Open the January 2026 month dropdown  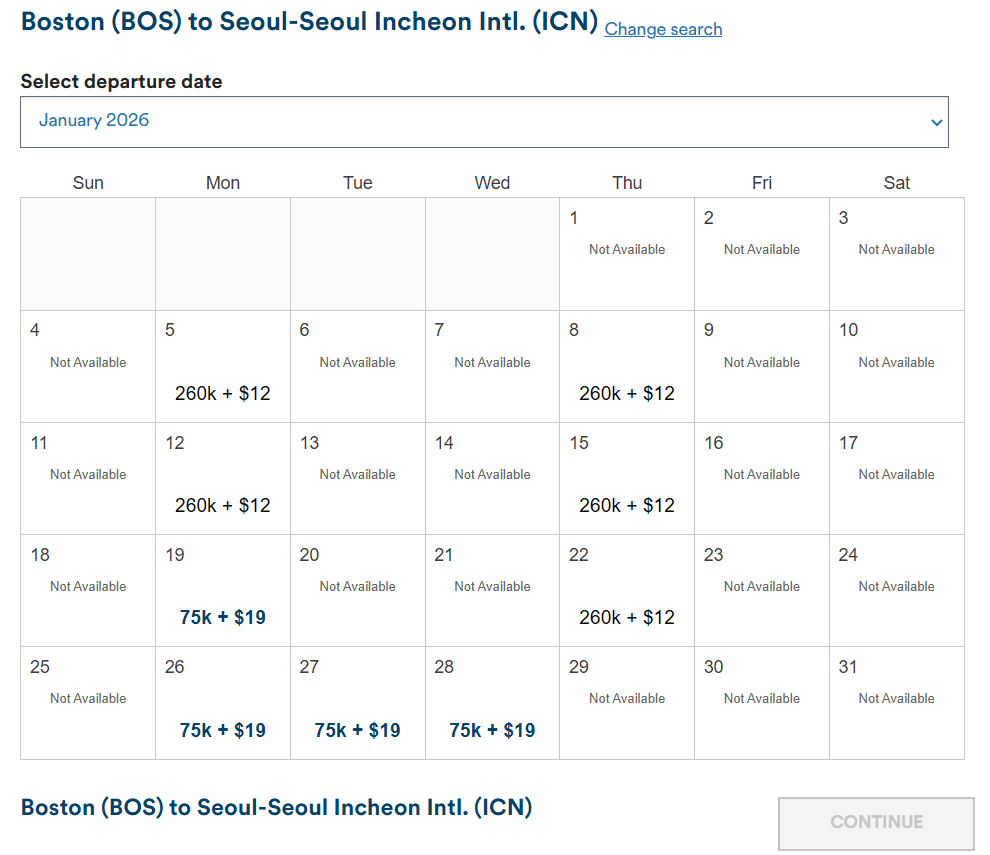pyautogui.click(x=484, y=122)
